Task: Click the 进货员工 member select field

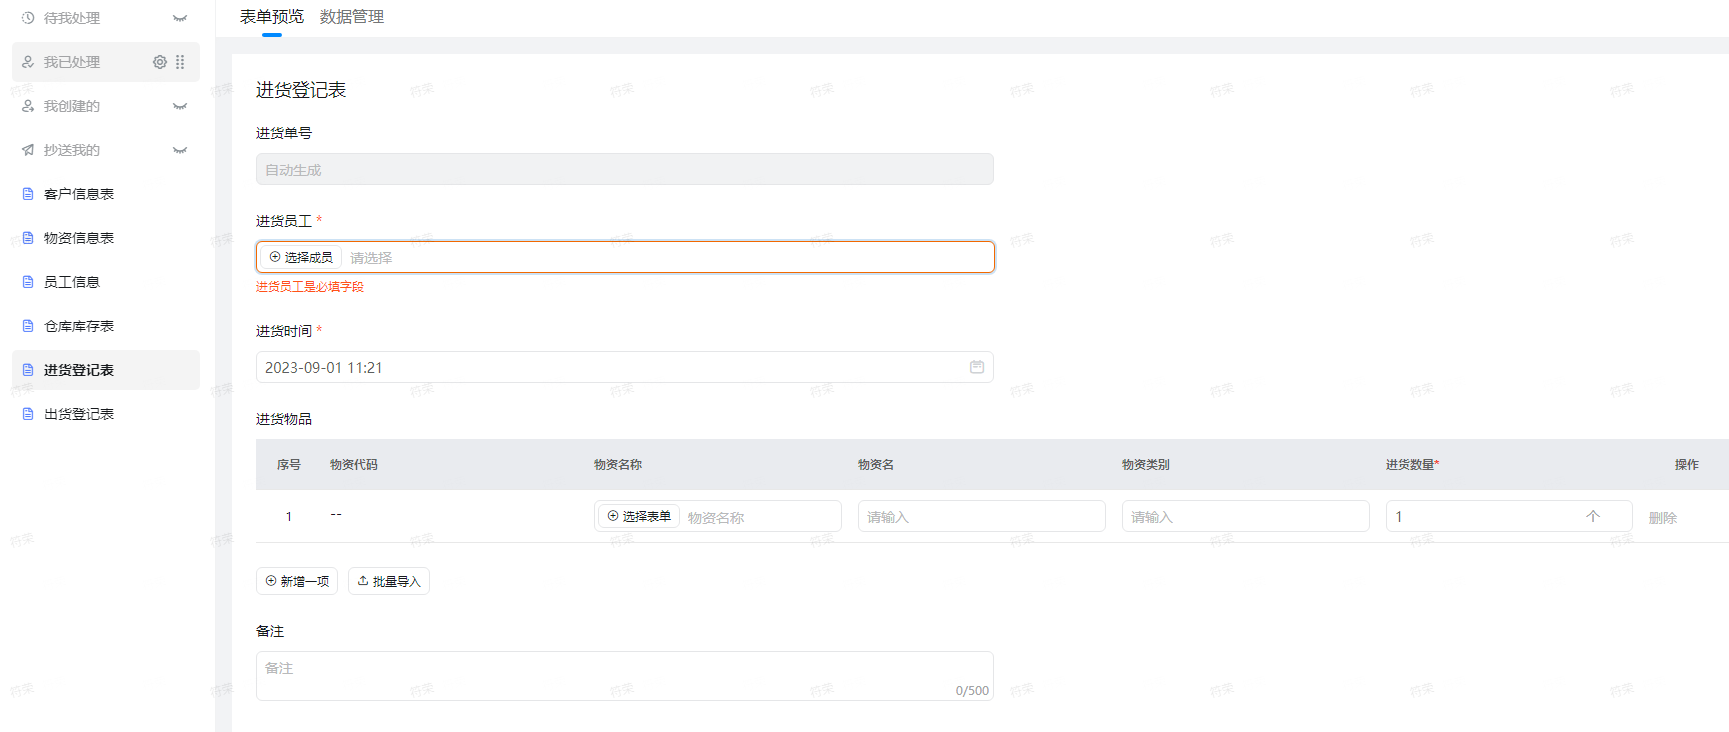Action: tap(625, 257)
